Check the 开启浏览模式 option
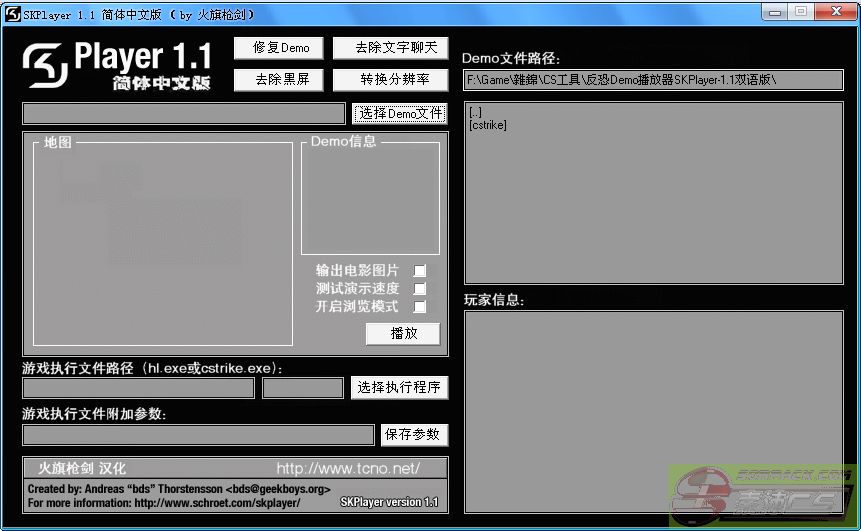The image size is (861, 531). click(420, 307)
